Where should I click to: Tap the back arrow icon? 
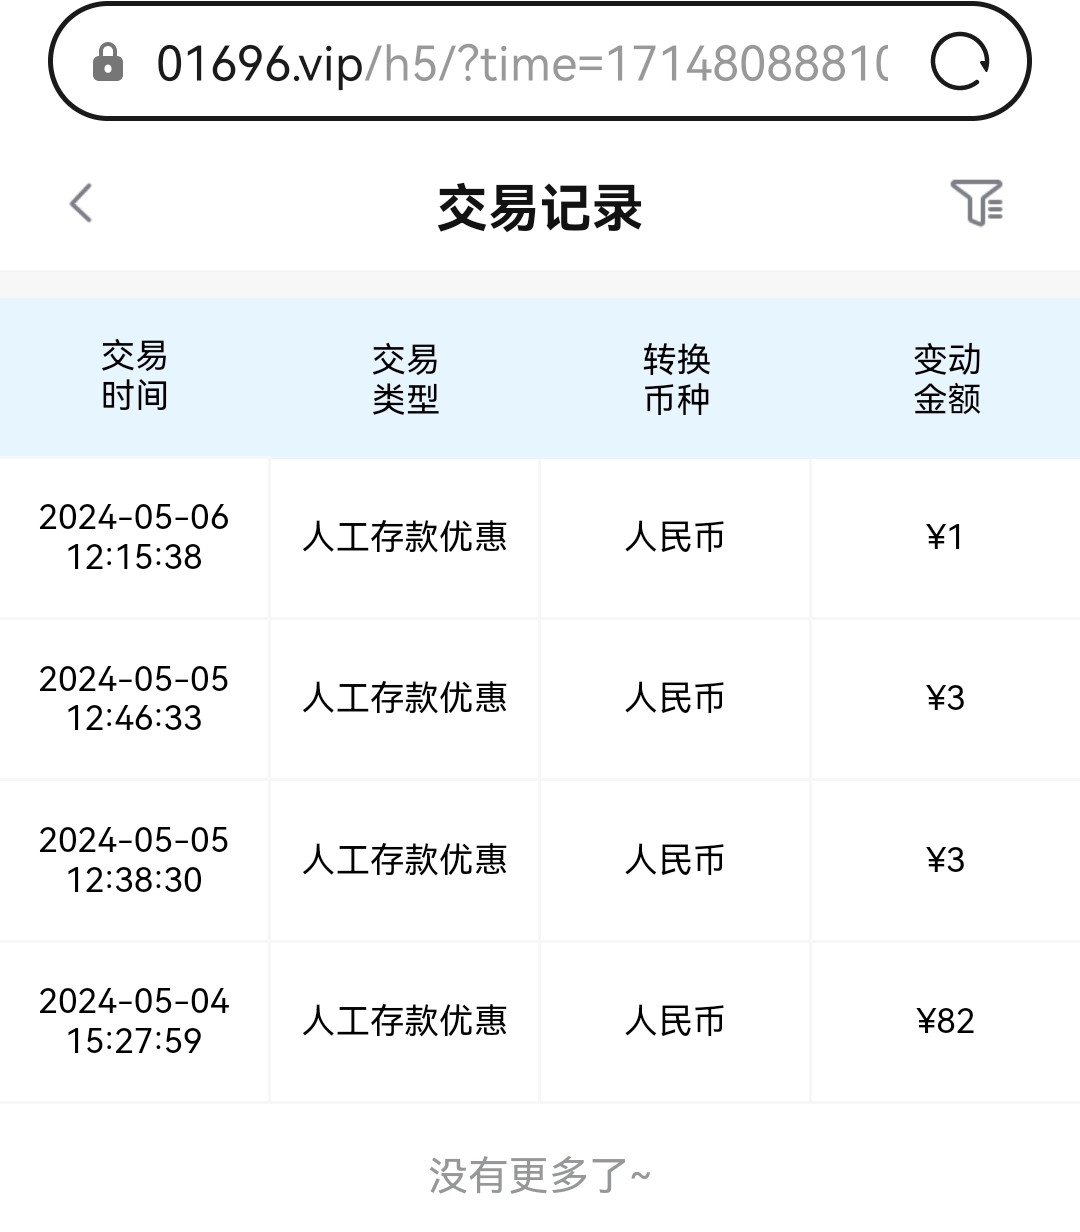(x=81, y=203)
